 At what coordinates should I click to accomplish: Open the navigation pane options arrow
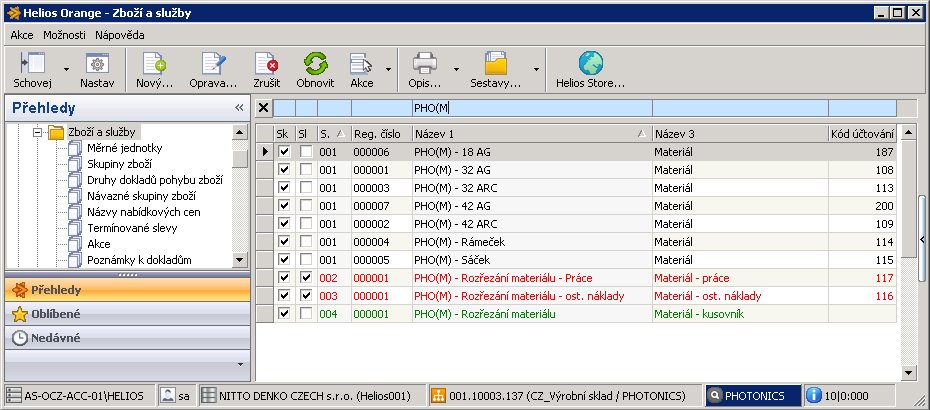click(240, 364)
